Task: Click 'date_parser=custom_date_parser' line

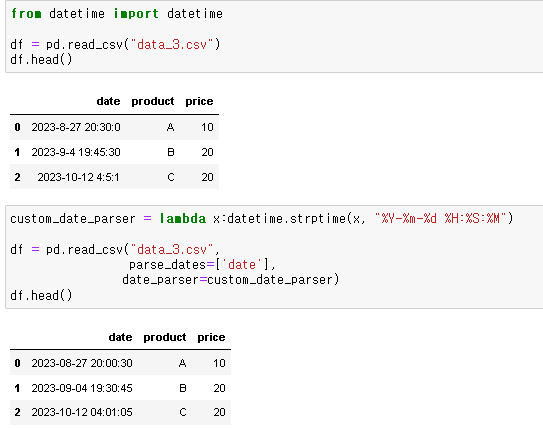Action: tap(231, 279)
